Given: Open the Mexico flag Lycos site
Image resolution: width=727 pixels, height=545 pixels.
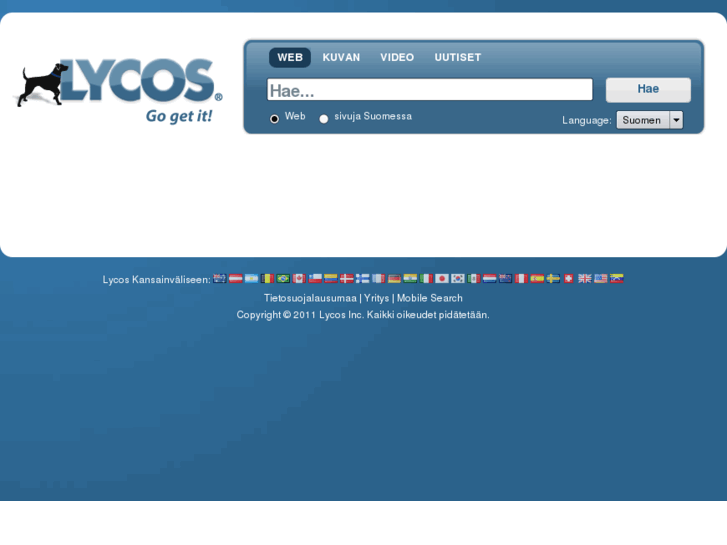Looking at the screenshot, I should [x=473, y=278].
